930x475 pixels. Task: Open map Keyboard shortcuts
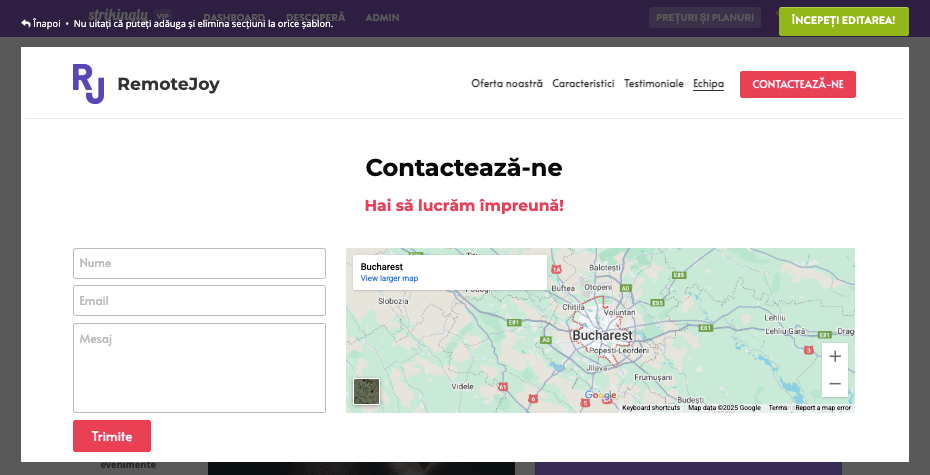(651, 408)
